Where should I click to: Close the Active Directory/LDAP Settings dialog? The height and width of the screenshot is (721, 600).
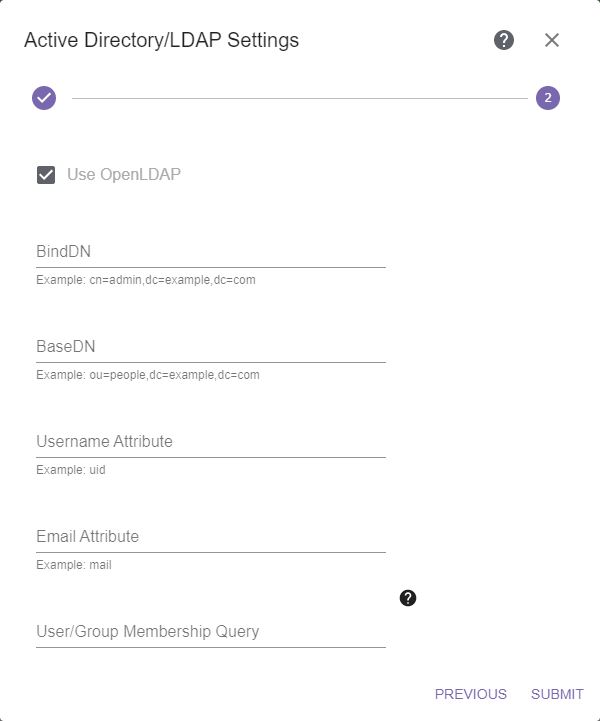click(x=552, y=40)
